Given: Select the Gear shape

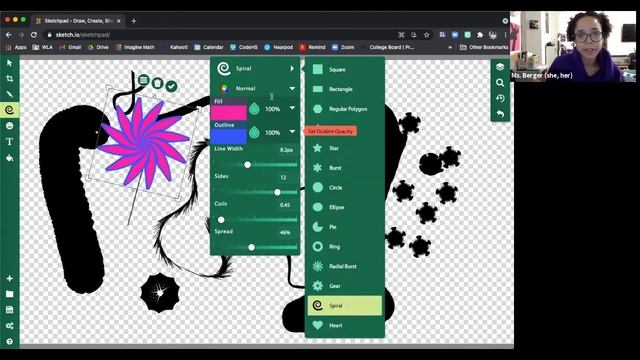Looking at the screenshot, I should pos(345,286).
